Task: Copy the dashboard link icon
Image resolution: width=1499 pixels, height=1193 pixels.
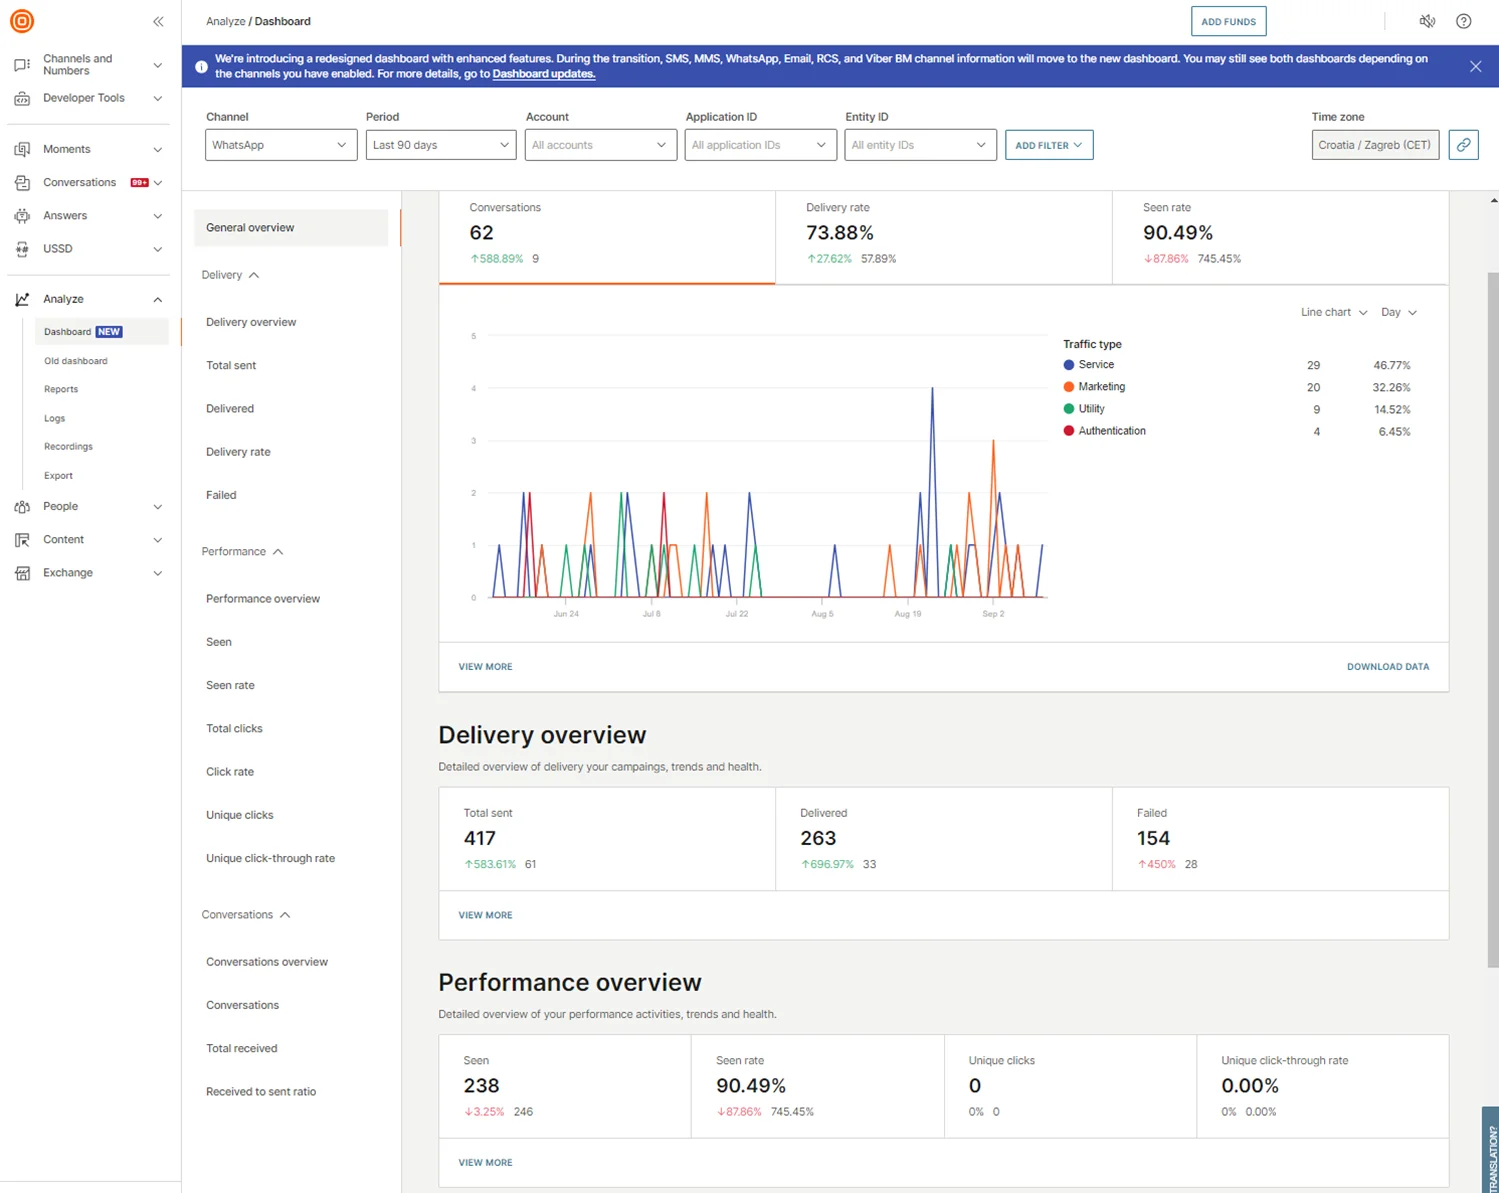Action: tap(1463, 145)
